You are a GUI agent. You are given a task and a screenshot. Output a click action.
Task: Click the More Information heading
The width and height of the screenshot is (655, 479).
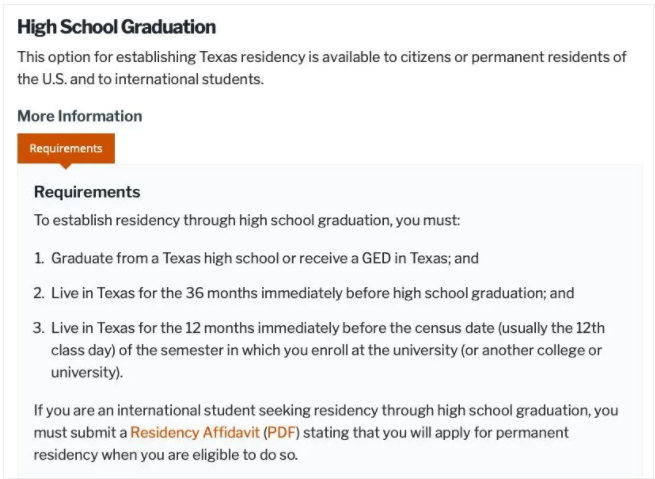[x=80, y=116]
